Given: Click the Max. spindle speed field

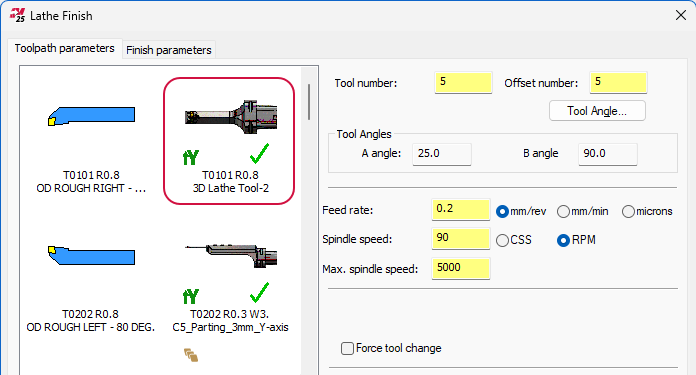Looking at the screenshot, I should (460, 268).
